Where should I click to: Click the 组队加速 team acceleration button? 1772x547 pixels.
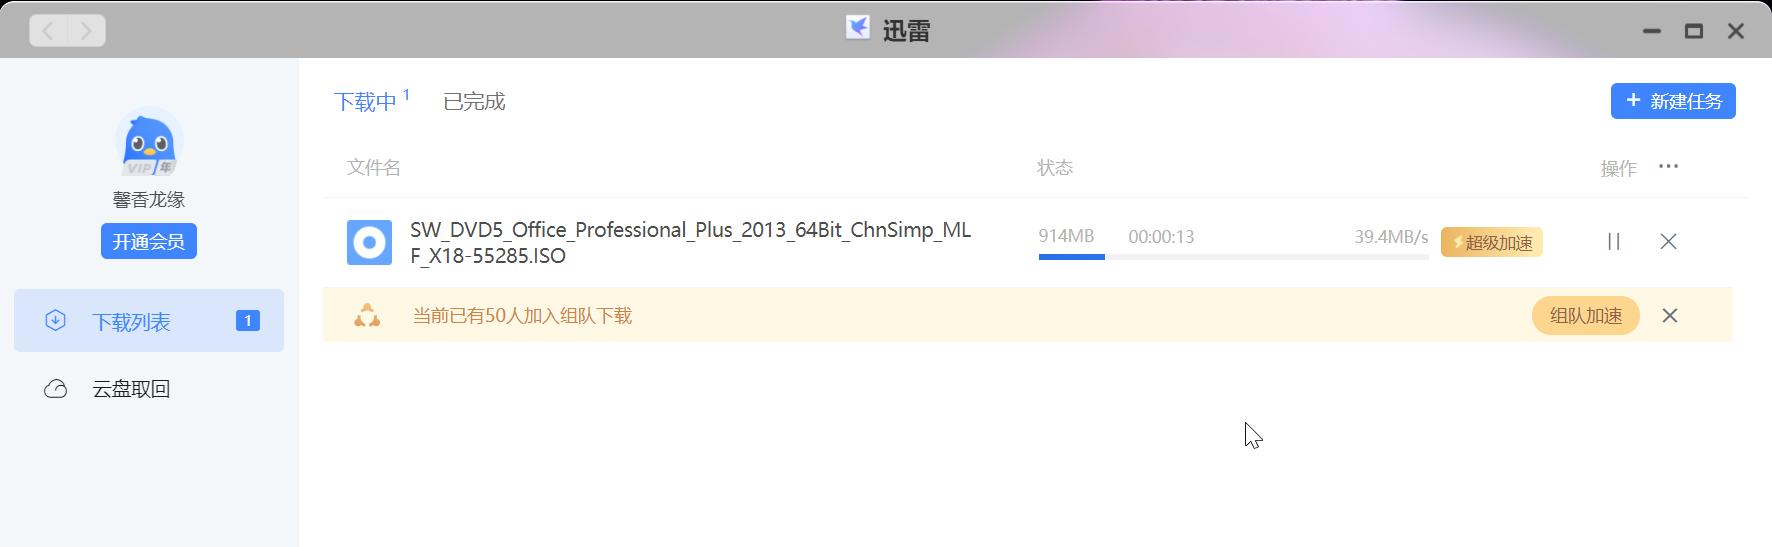click(x=1586, y=316)
